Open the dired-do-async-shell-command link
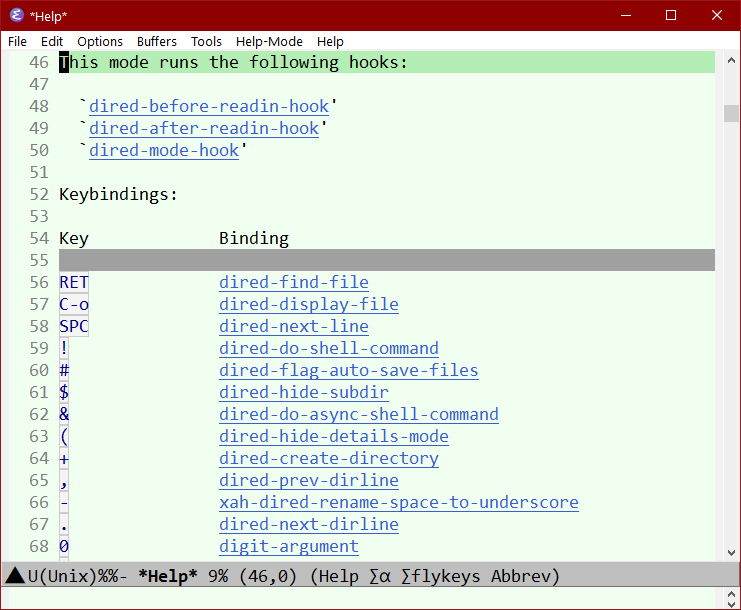The height and width of the screenshot is (610, 741). point(359,414)
